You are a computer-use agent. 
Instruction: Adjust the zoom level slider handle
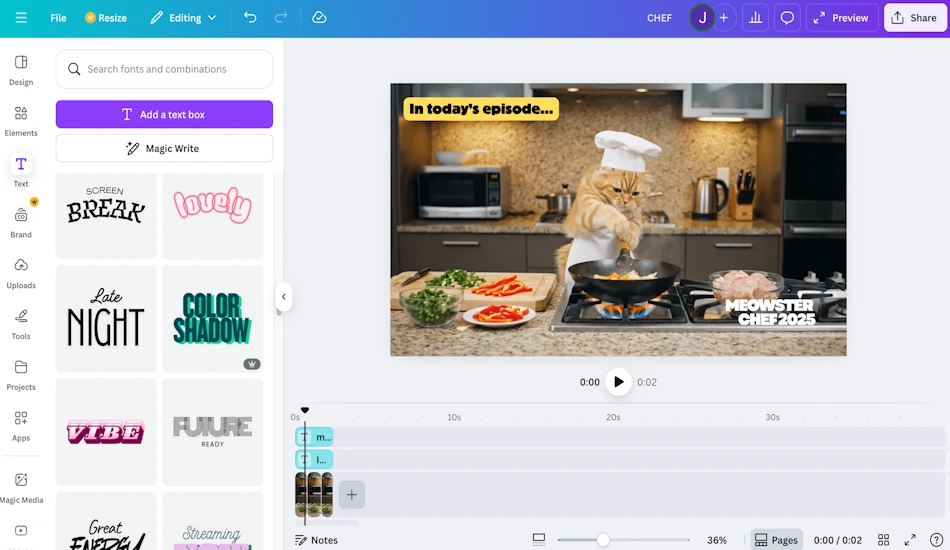pos(602,540)
